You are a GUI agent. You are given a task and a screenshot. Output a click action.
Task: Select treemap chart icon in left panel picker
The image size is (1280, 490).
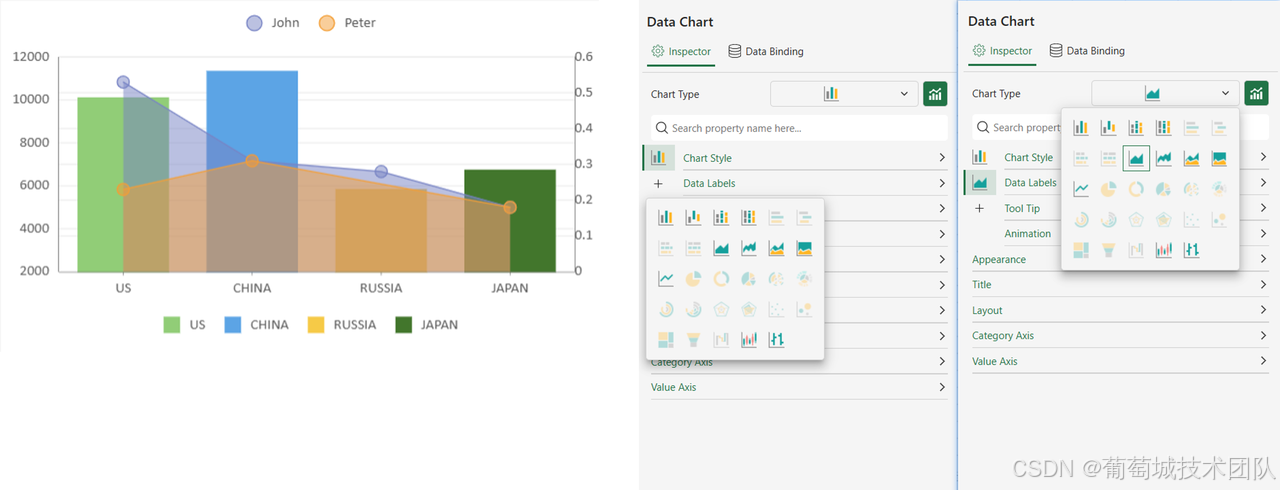click(x=665, y=340)
